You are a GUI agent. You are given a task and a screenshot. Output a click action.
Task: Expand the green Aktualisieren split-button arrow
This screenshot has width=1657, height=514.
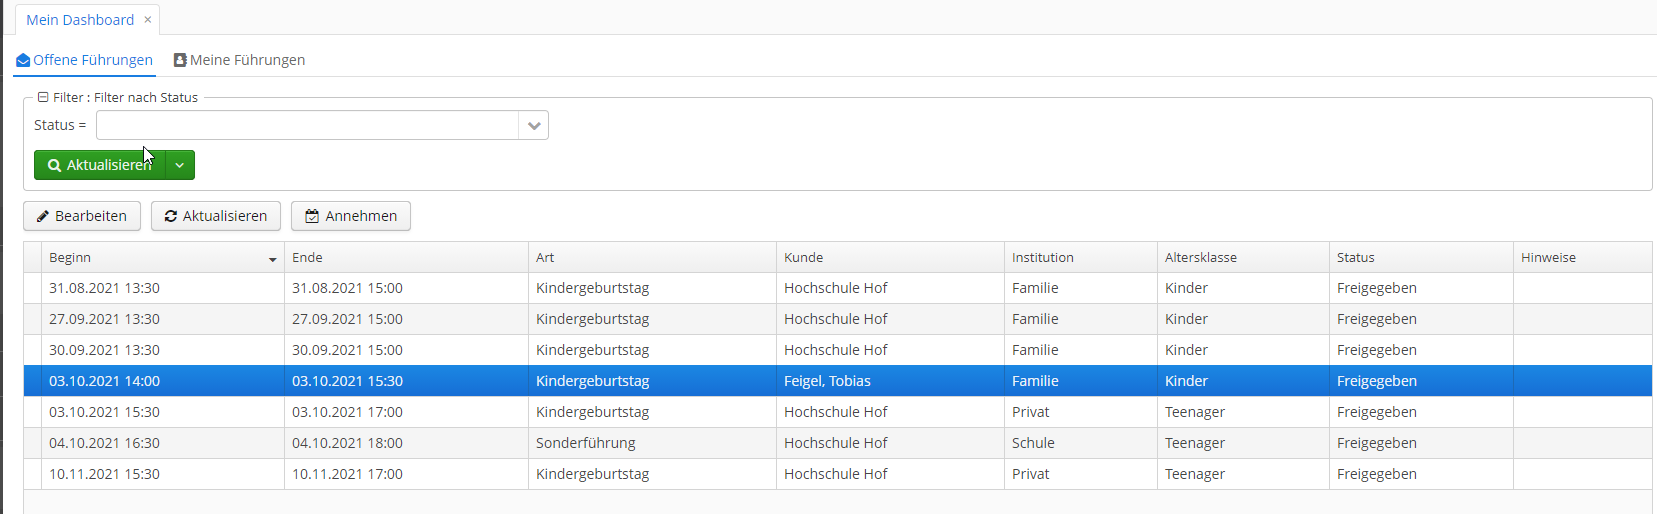coord(180,165)
